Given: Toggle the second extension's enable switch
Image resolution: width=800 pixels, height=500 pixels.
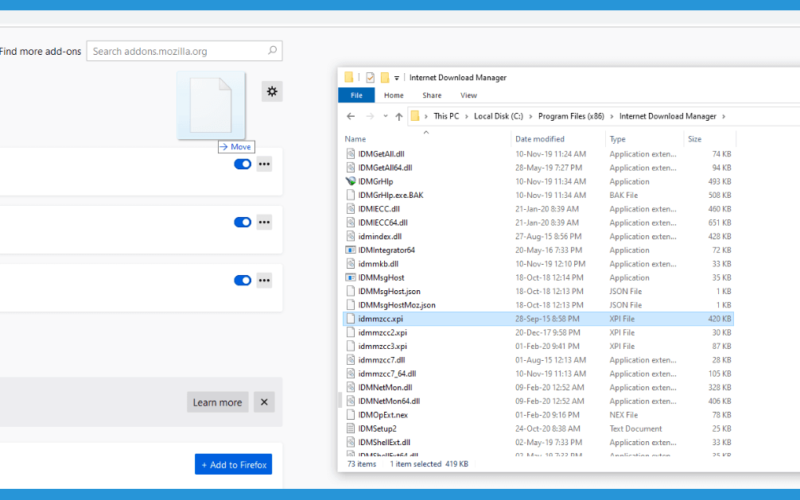Looking at the screenshot, I should pos(242,222).
